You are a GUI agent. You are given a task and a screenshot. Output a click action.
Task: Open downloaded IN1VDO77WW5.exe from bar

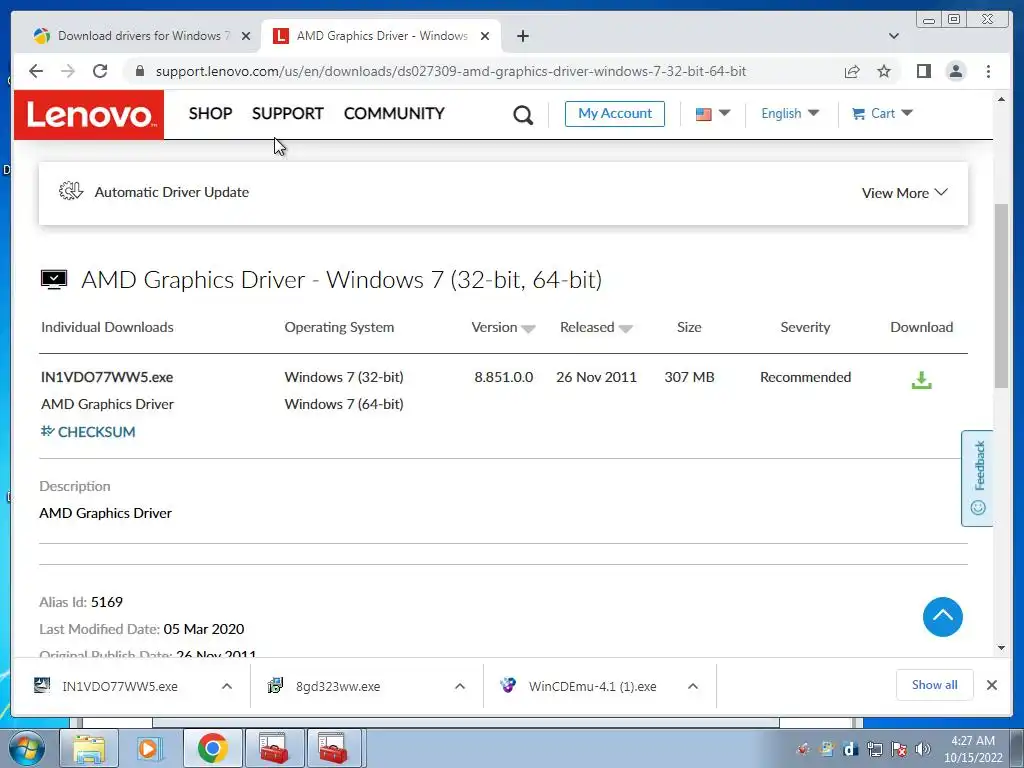120,686
